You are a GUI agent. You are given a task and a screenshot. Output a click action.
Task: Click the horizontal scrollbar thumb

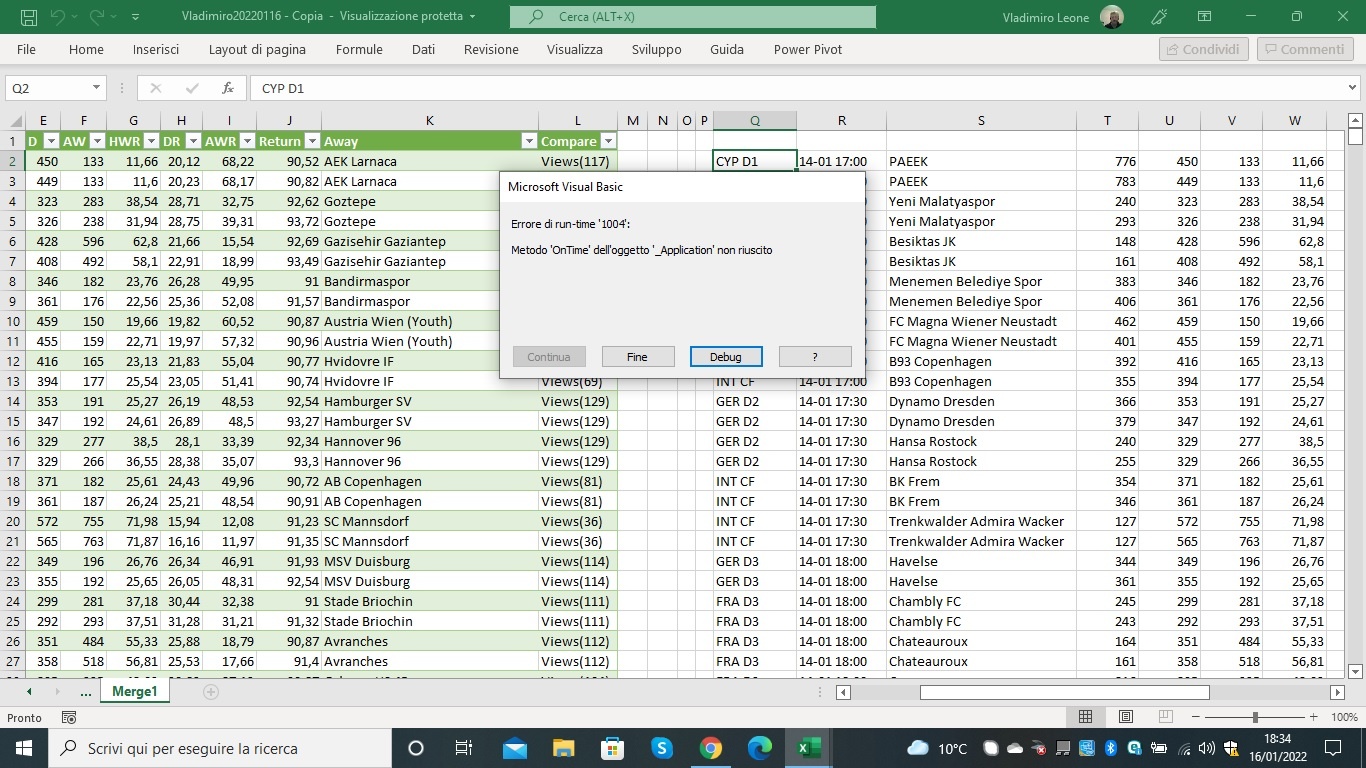1064,692
